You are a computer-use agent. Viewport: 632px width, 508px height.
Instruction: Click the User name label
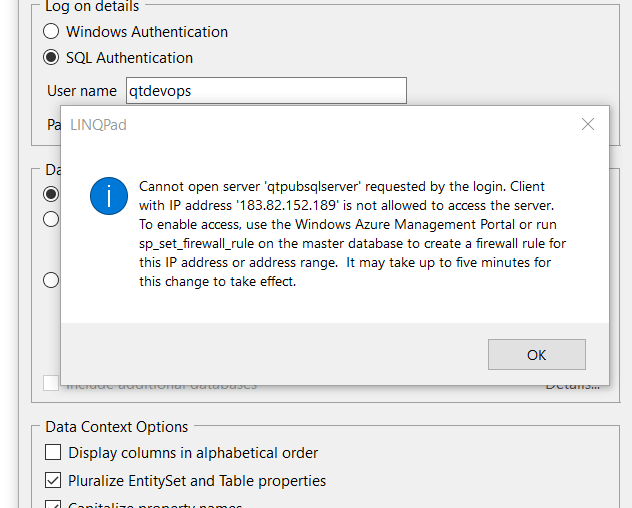pyautogui.click(x=82, y=91)
